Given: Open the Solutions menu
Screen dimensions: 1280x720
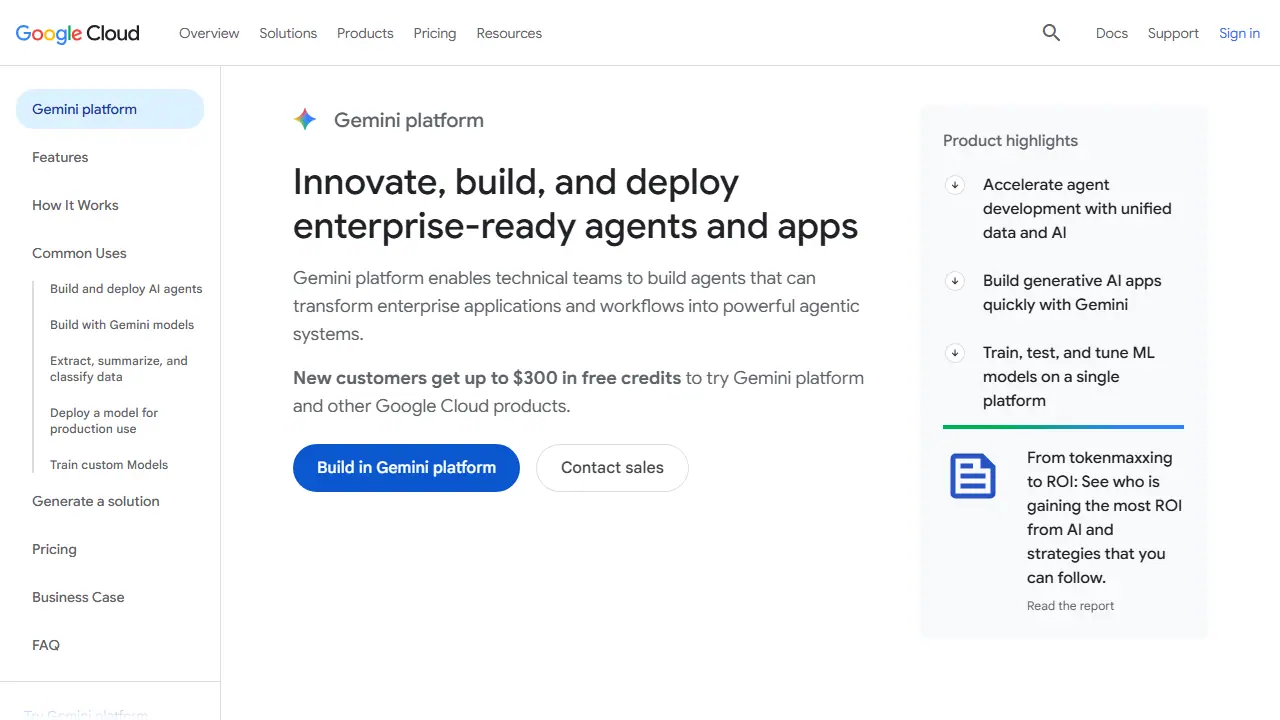Looking at the screenshot, I should point(288,33).
